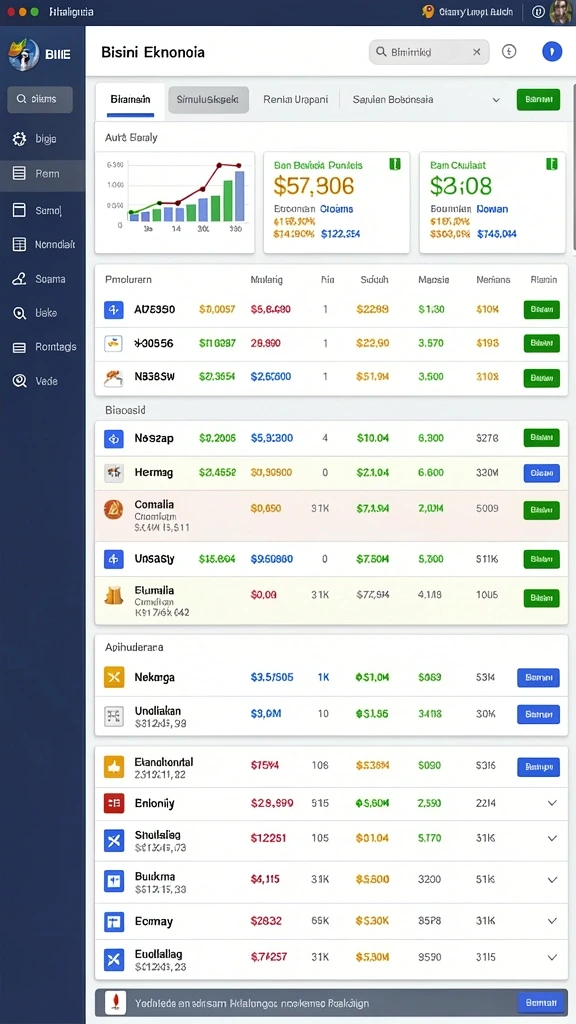Screen dimensions: 576x1024
Task: Click the red Enloniy row icon
Action: click(x=114, y=803)
